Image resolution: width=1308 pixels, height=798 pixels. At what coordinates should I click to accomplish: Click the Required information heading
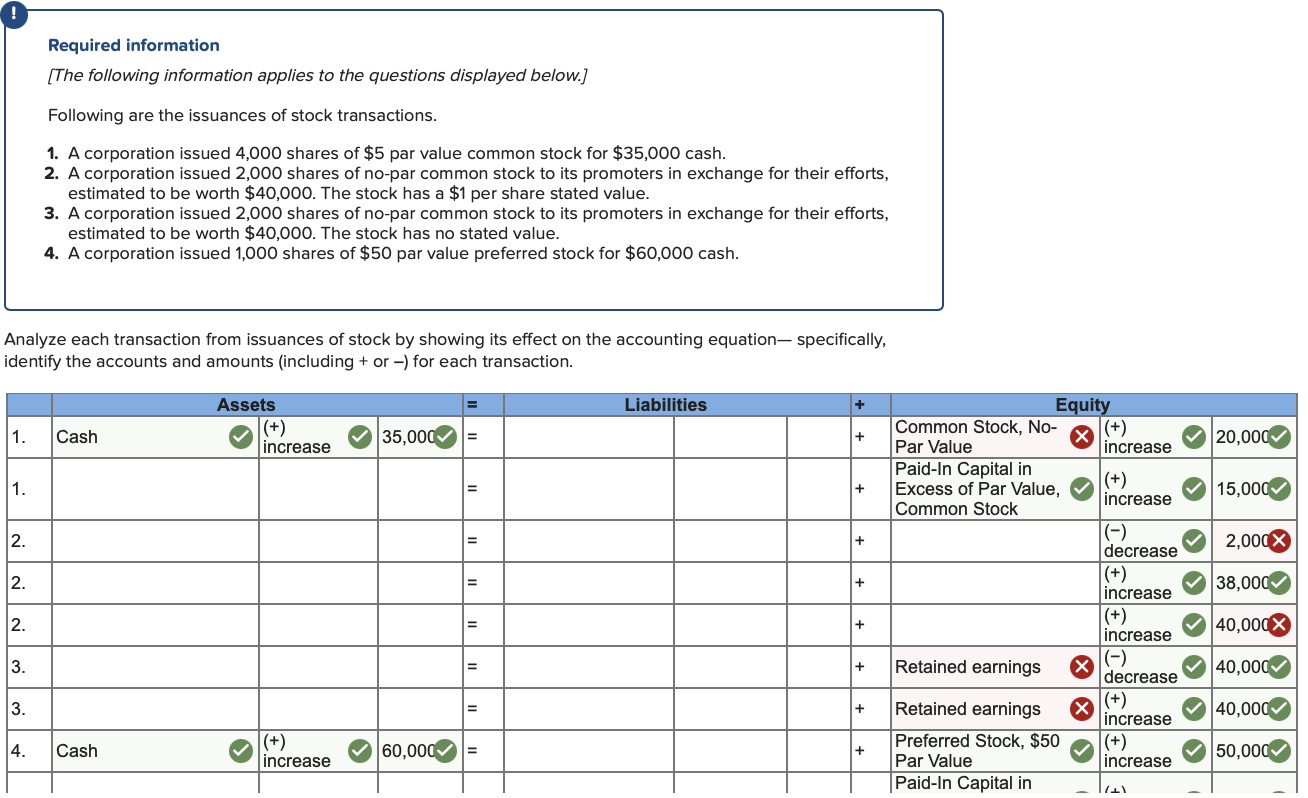click(134, 45)
